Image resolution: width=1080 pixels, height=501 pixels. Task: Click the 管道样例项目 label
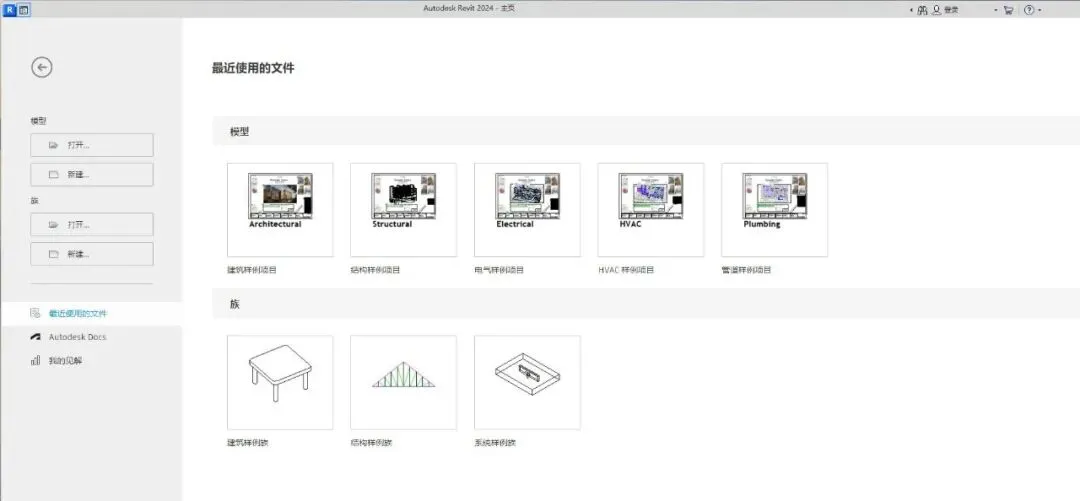coord(747,270)
